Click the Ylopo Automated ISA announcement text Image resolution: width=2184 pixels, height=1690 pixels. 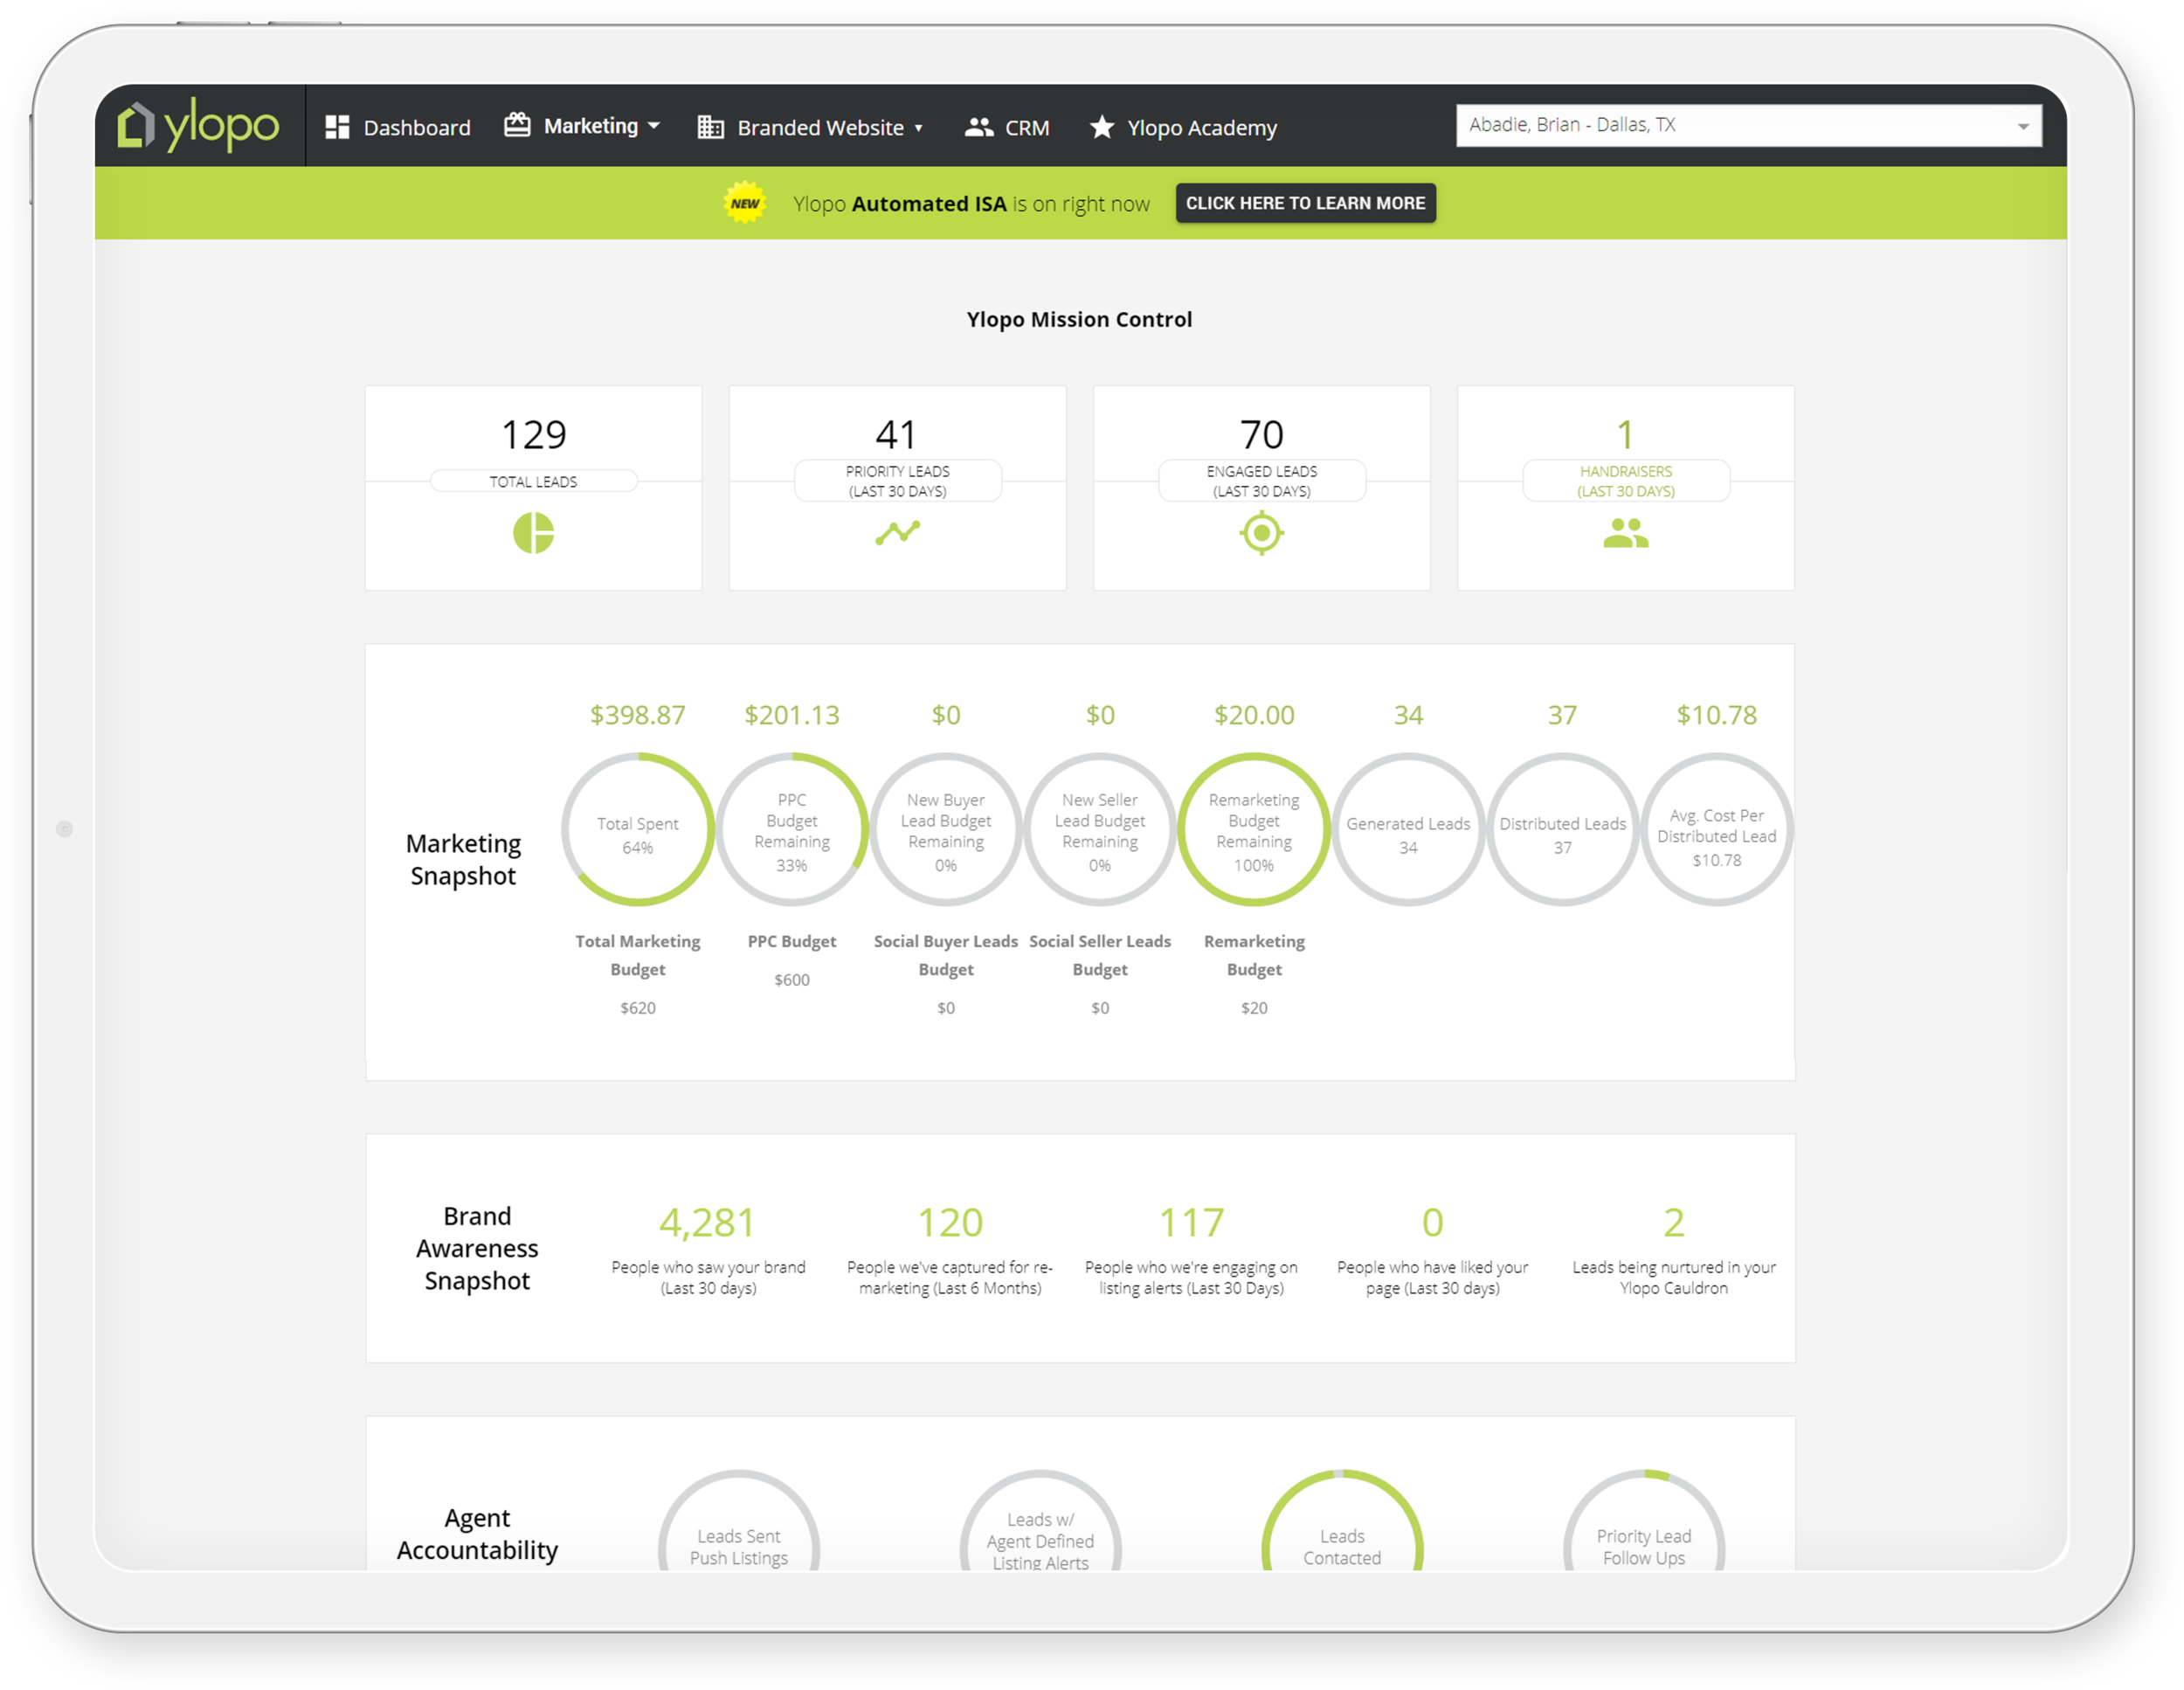971,204
